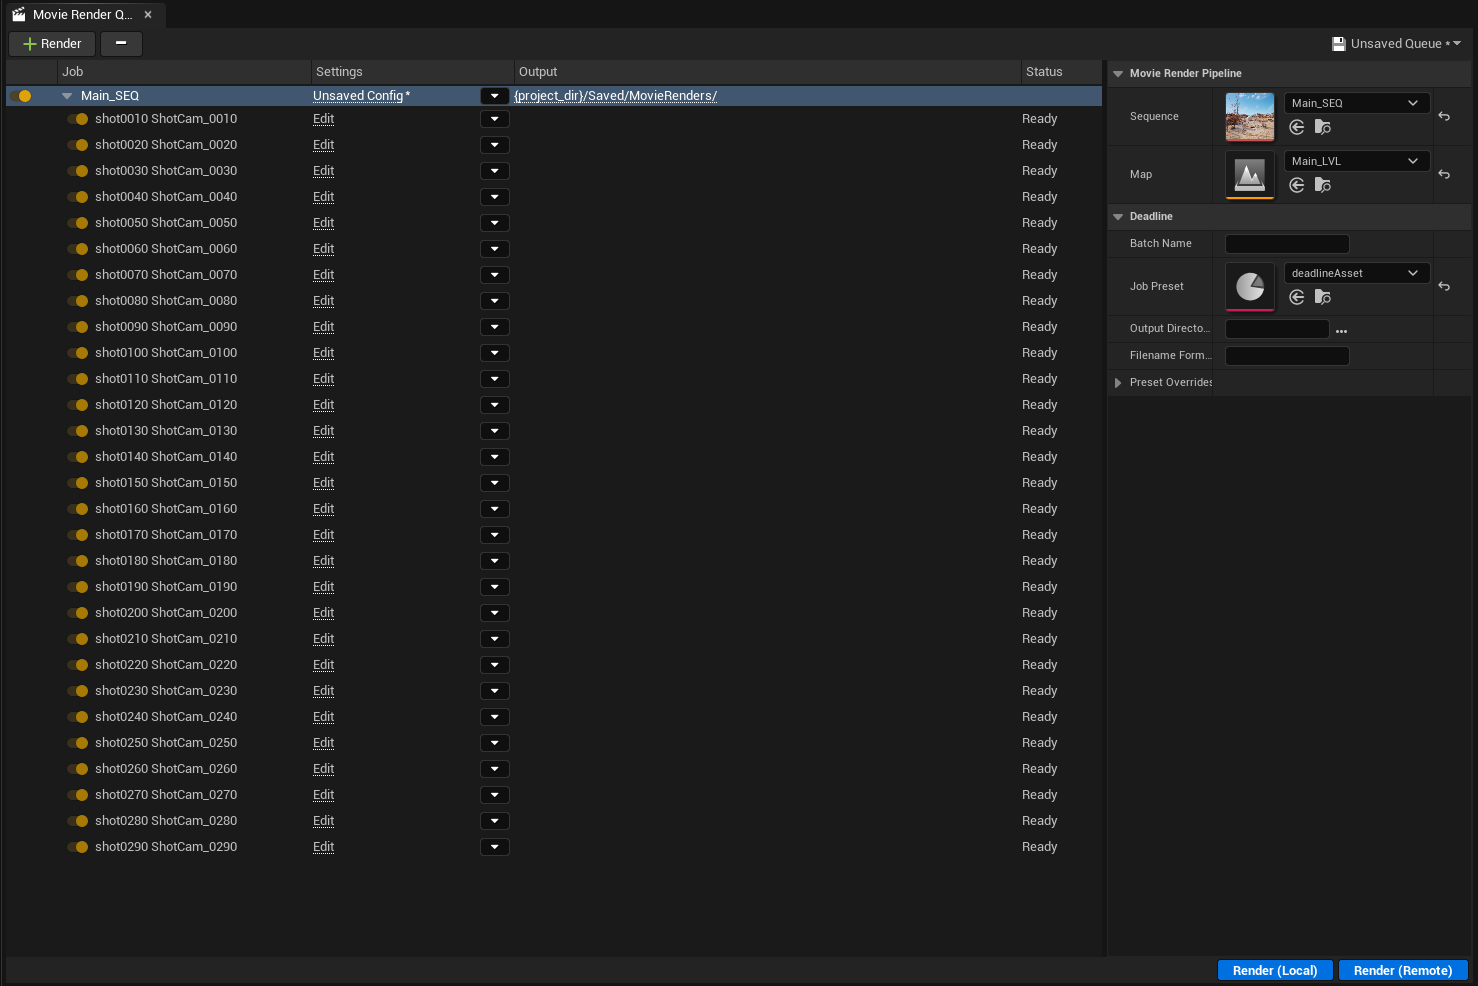Open the Output Directory ellipsis picker
Screen dimensions: 1478x986
1341,329
